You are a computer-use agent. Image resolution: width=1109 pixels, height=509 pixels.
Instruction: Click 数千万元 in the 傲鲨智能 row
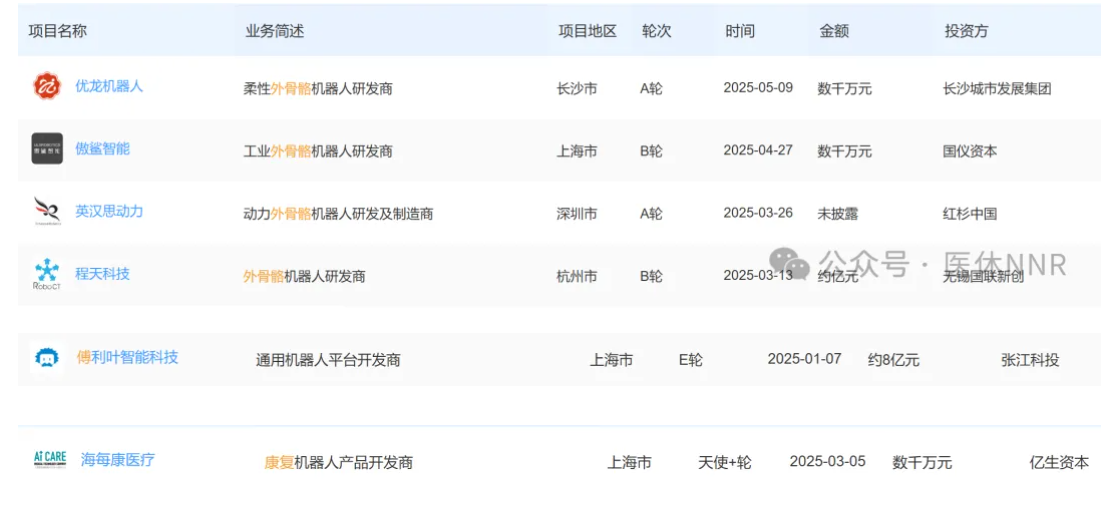coord(844,151)
